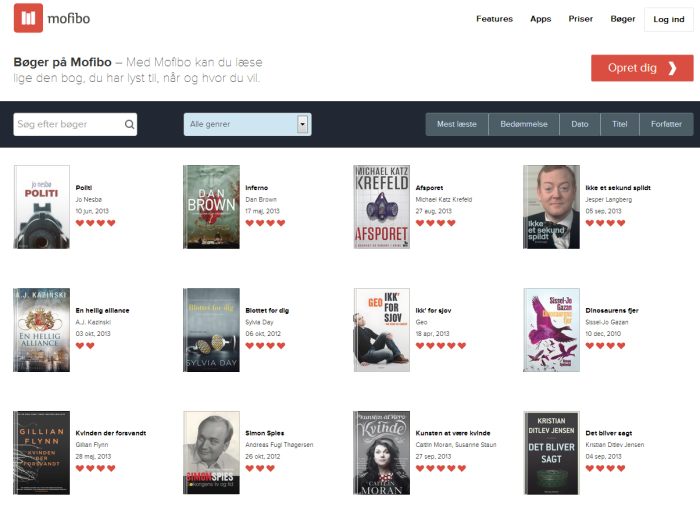
Task: Click the Det bliver sagt title
Action: [x=608, y=433]
